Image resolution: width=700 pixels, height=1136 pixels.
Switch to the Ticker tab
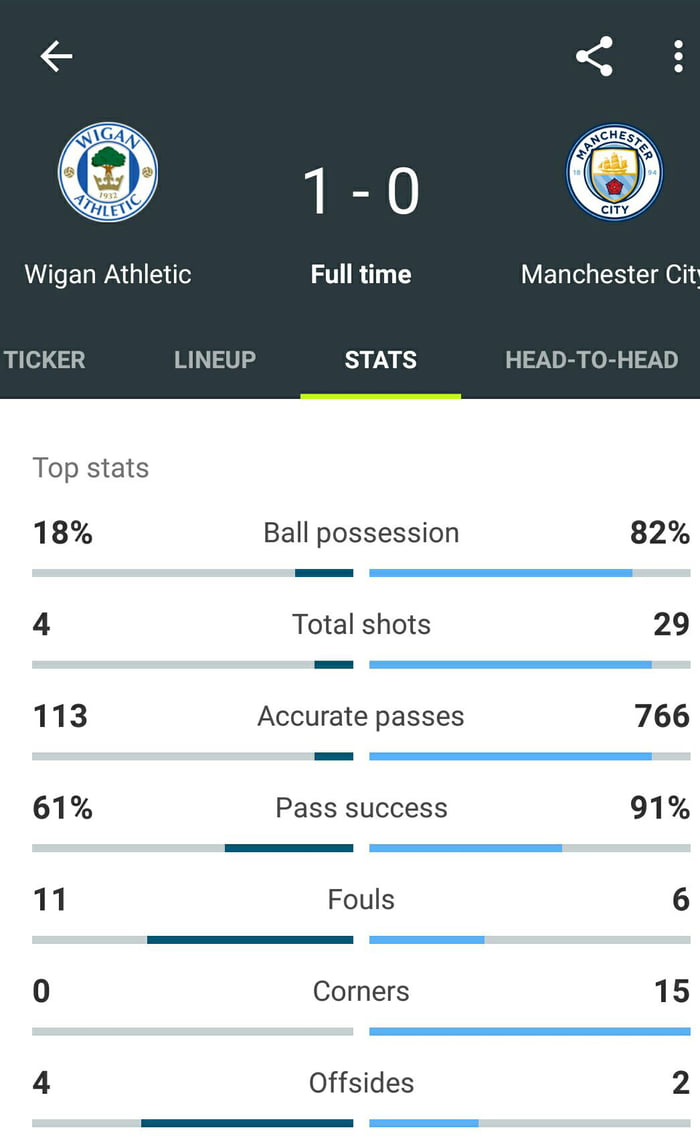click(44, 360)
